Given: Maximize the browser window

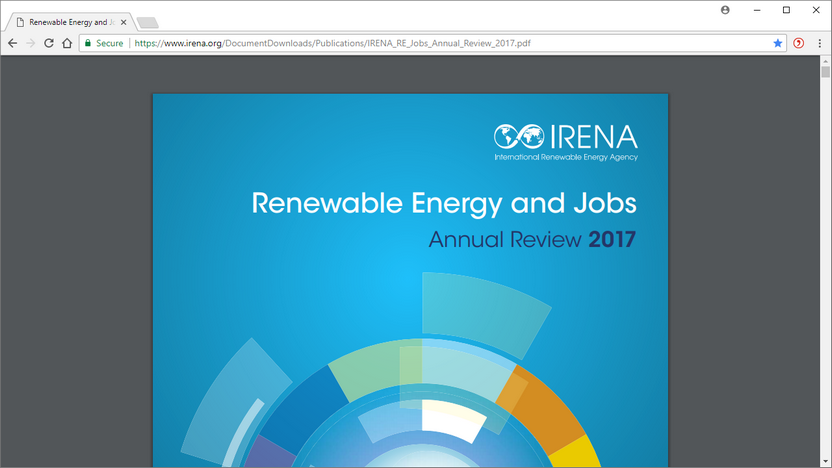Looking at the screenshot, I should pyautogui.click(x=786, y=10).
